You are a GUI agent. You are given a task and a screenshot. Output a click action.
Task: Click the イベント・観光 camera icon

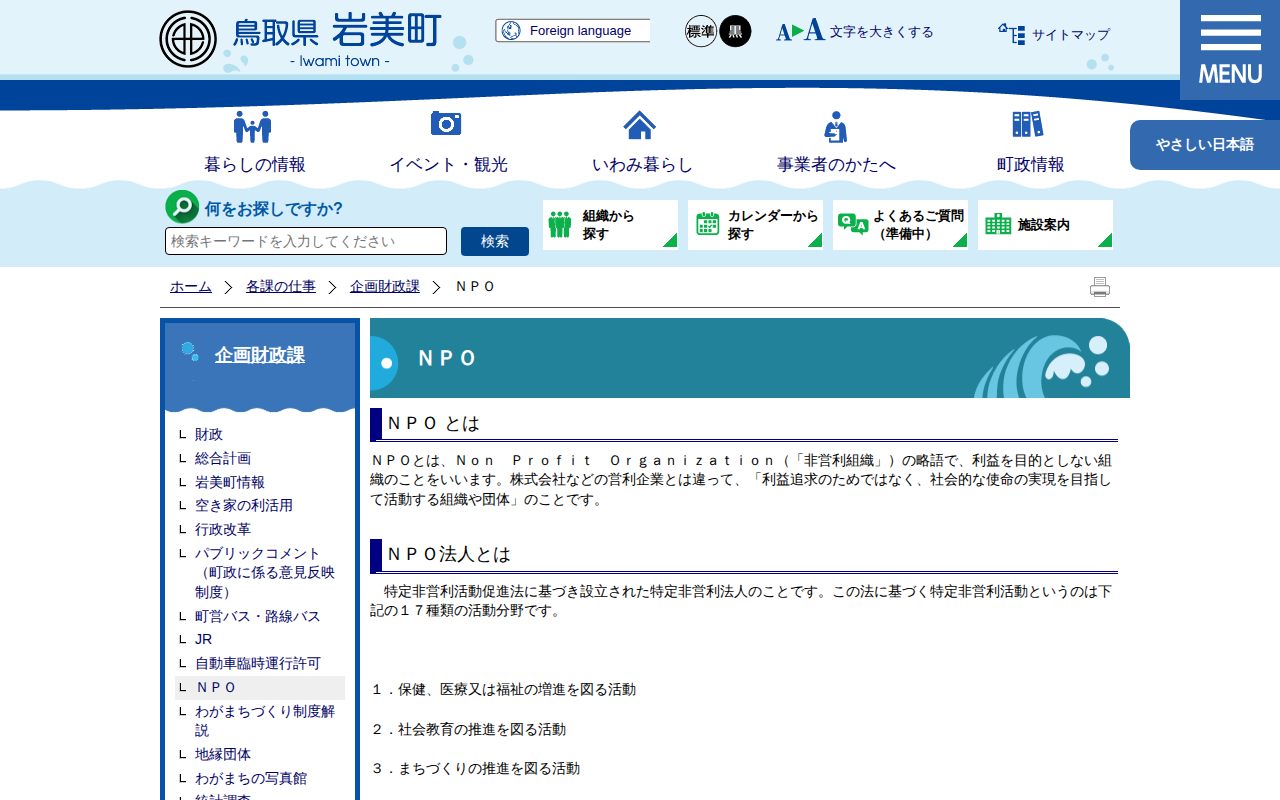(x=446, y=123)
